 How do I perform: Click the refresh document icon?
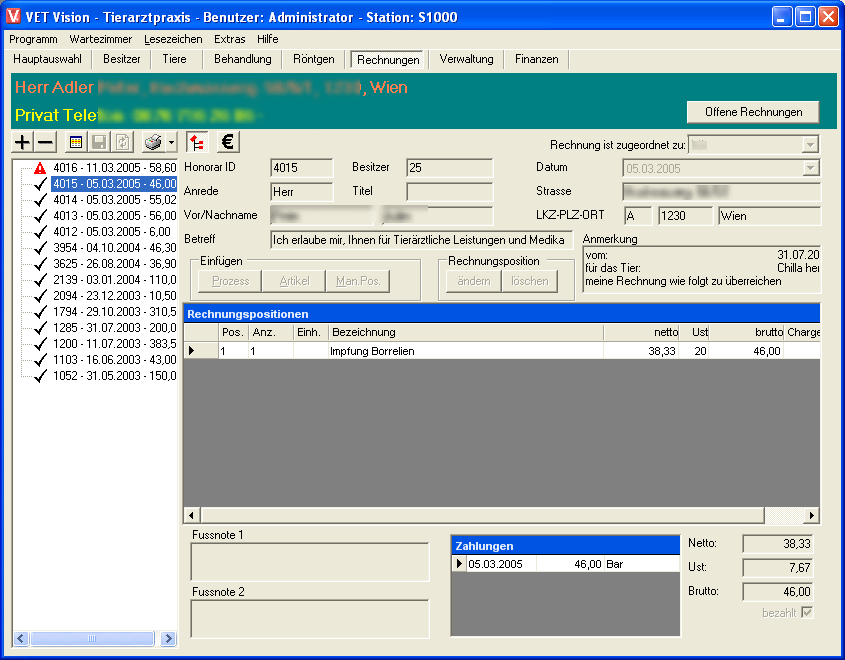122,142
